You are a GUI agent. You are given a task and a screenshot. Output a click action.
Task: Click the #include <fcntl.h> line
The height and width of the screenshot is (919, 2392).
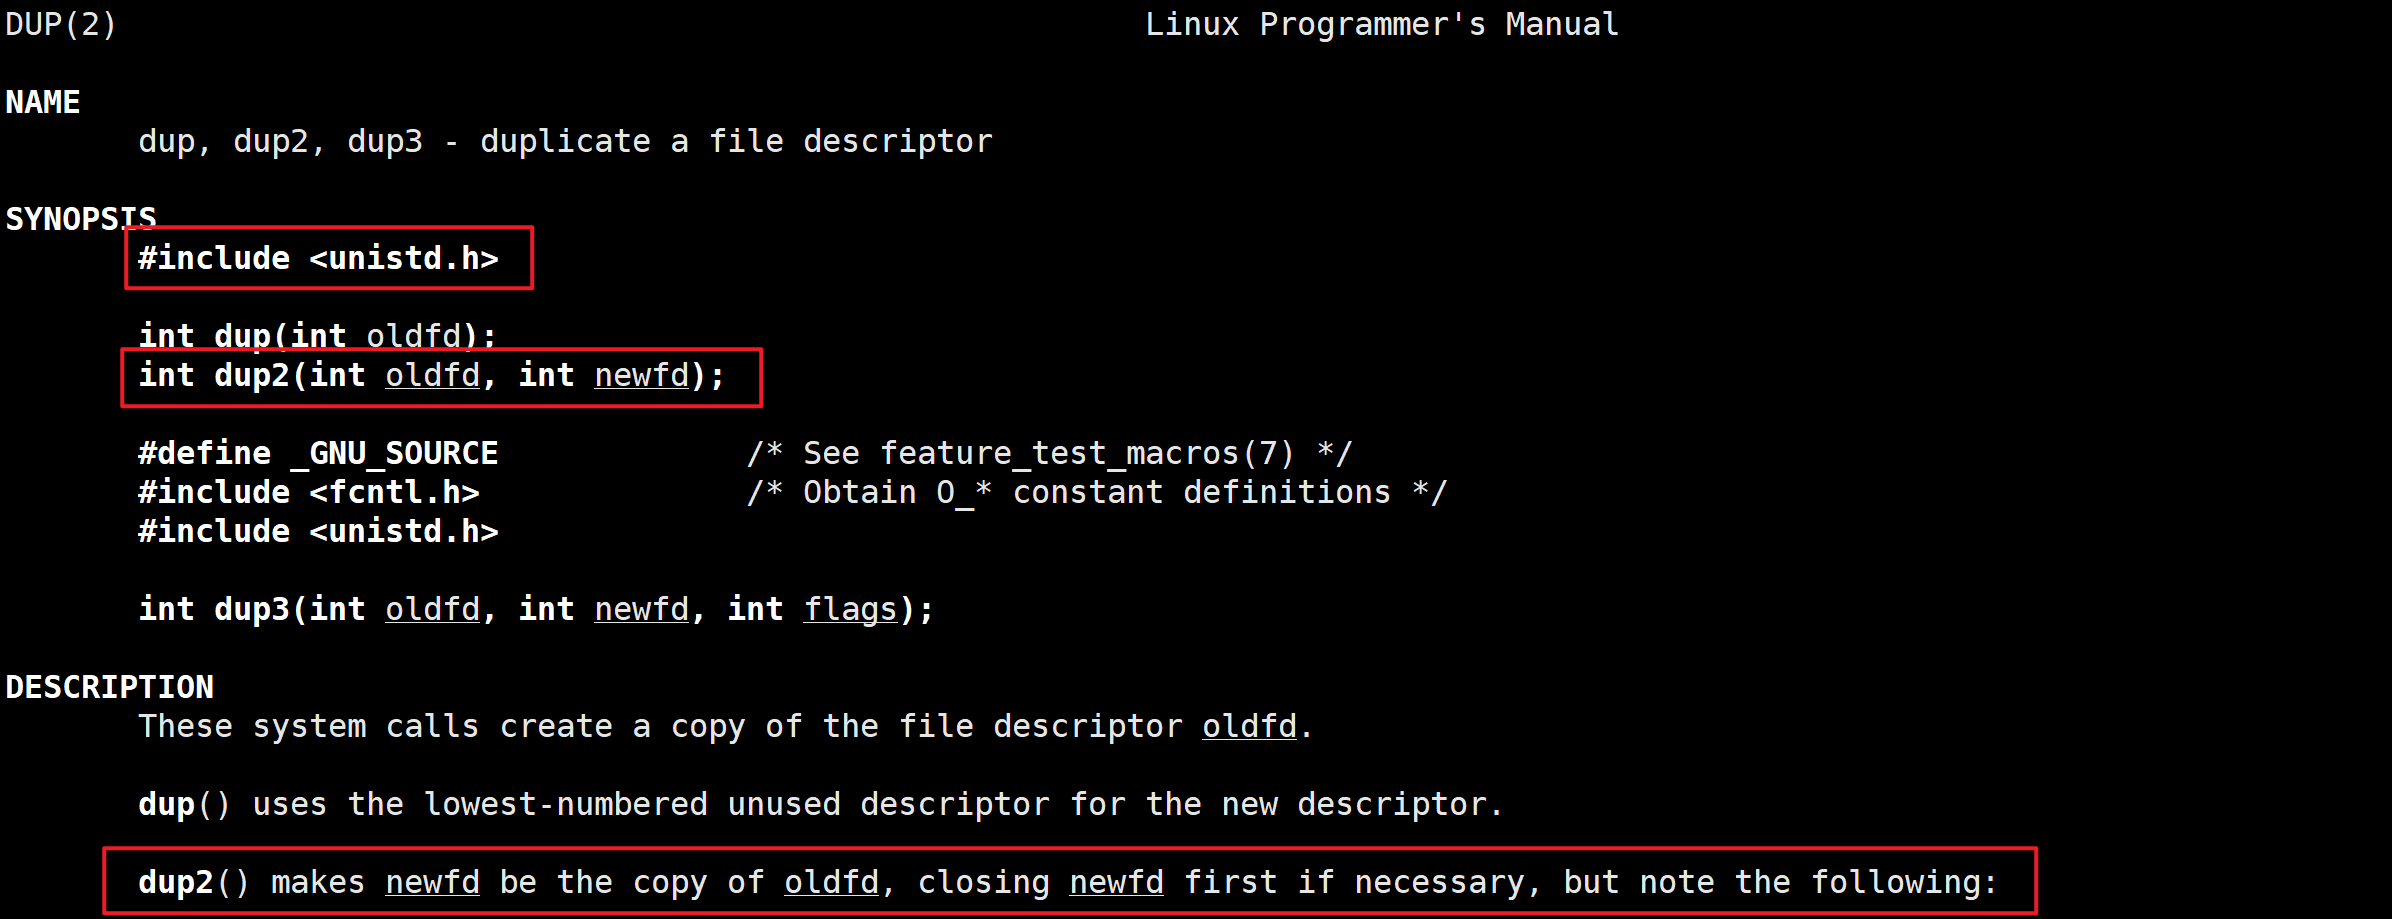click(309, 492)
